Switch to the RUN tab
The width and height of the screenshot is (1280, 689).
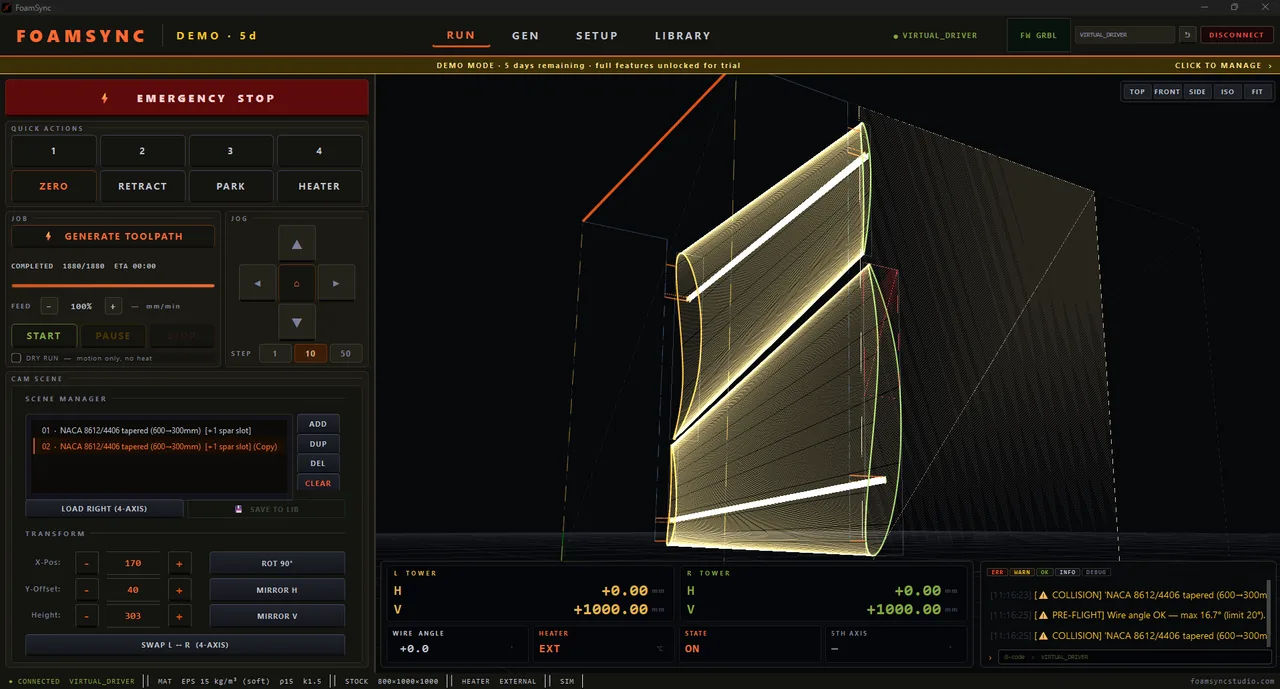click(x=461, y=35)
